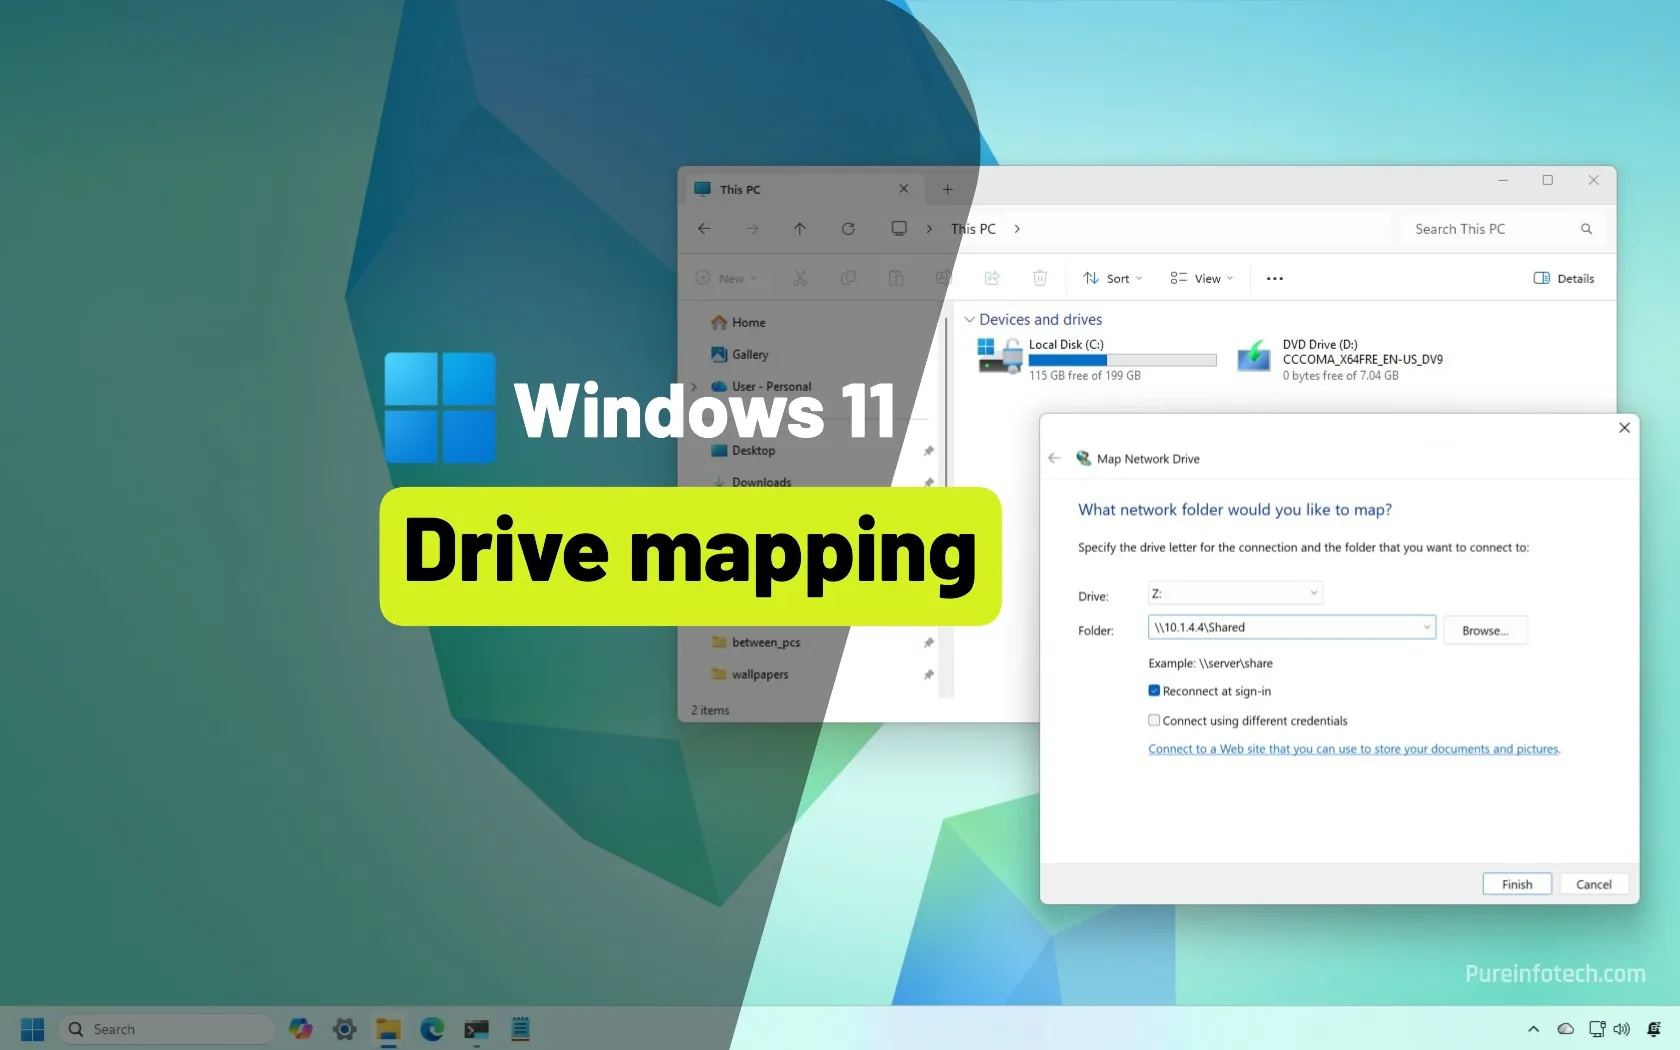The height and width of the screenshot is (1050, 1680).
Task: Enable Reconnect at sign-in checkbox
Action: tap(1153, 690)
